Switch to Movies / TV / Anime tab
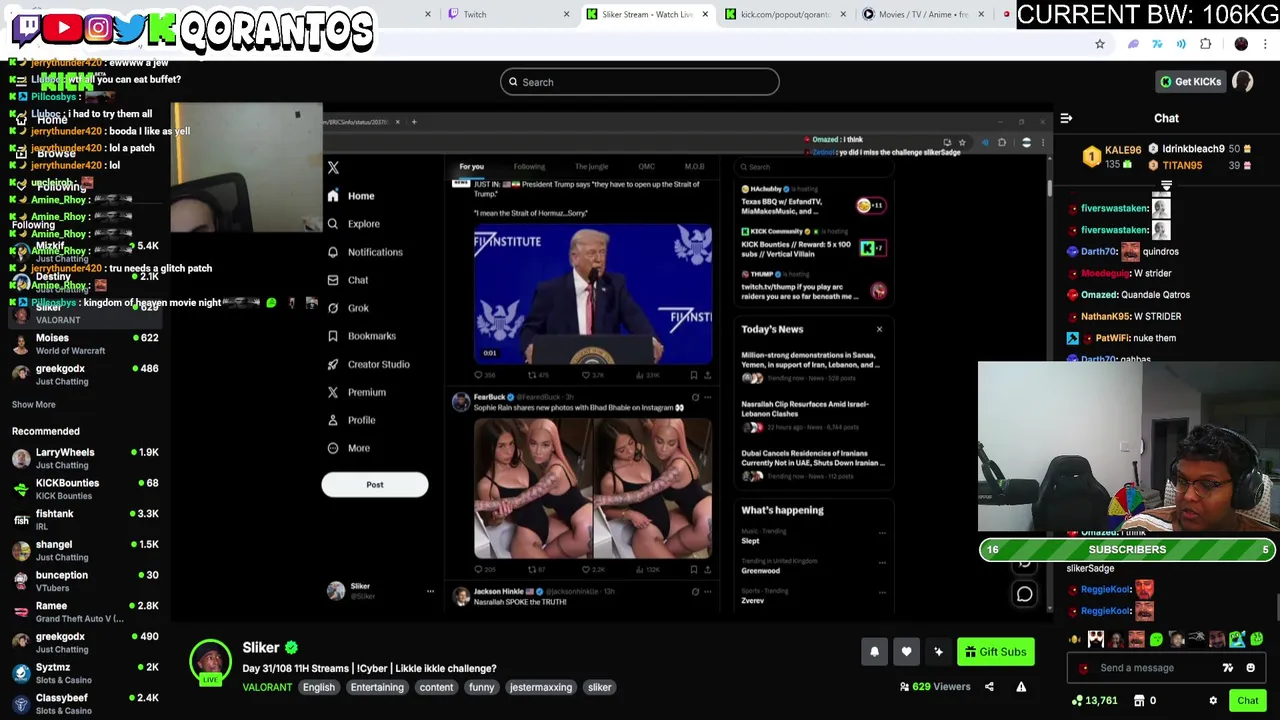The height and width of the screenshot is (720, 1280). (923, 14)
